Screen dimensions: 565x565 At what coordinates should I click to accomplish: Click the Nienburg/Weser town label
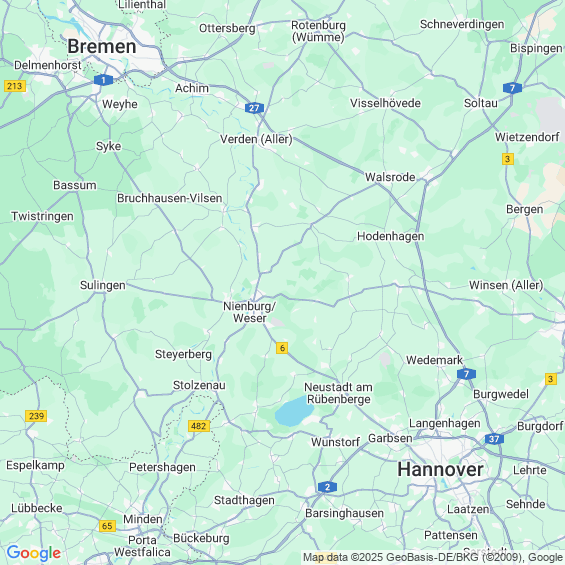(250, 312)
